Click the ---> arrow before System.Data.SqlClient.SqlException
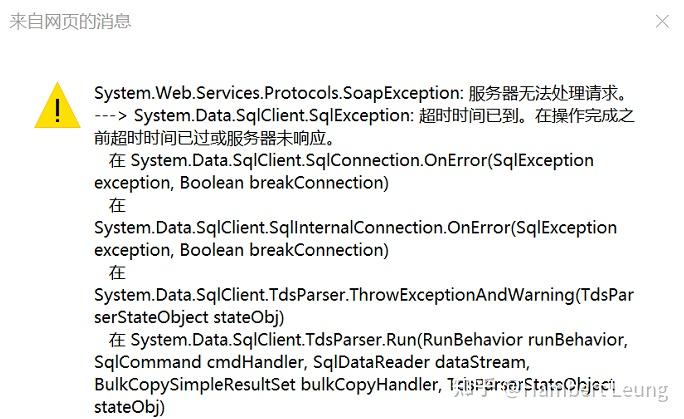The width and height of the screenshot is (684, 419). (x=110, y=116)
